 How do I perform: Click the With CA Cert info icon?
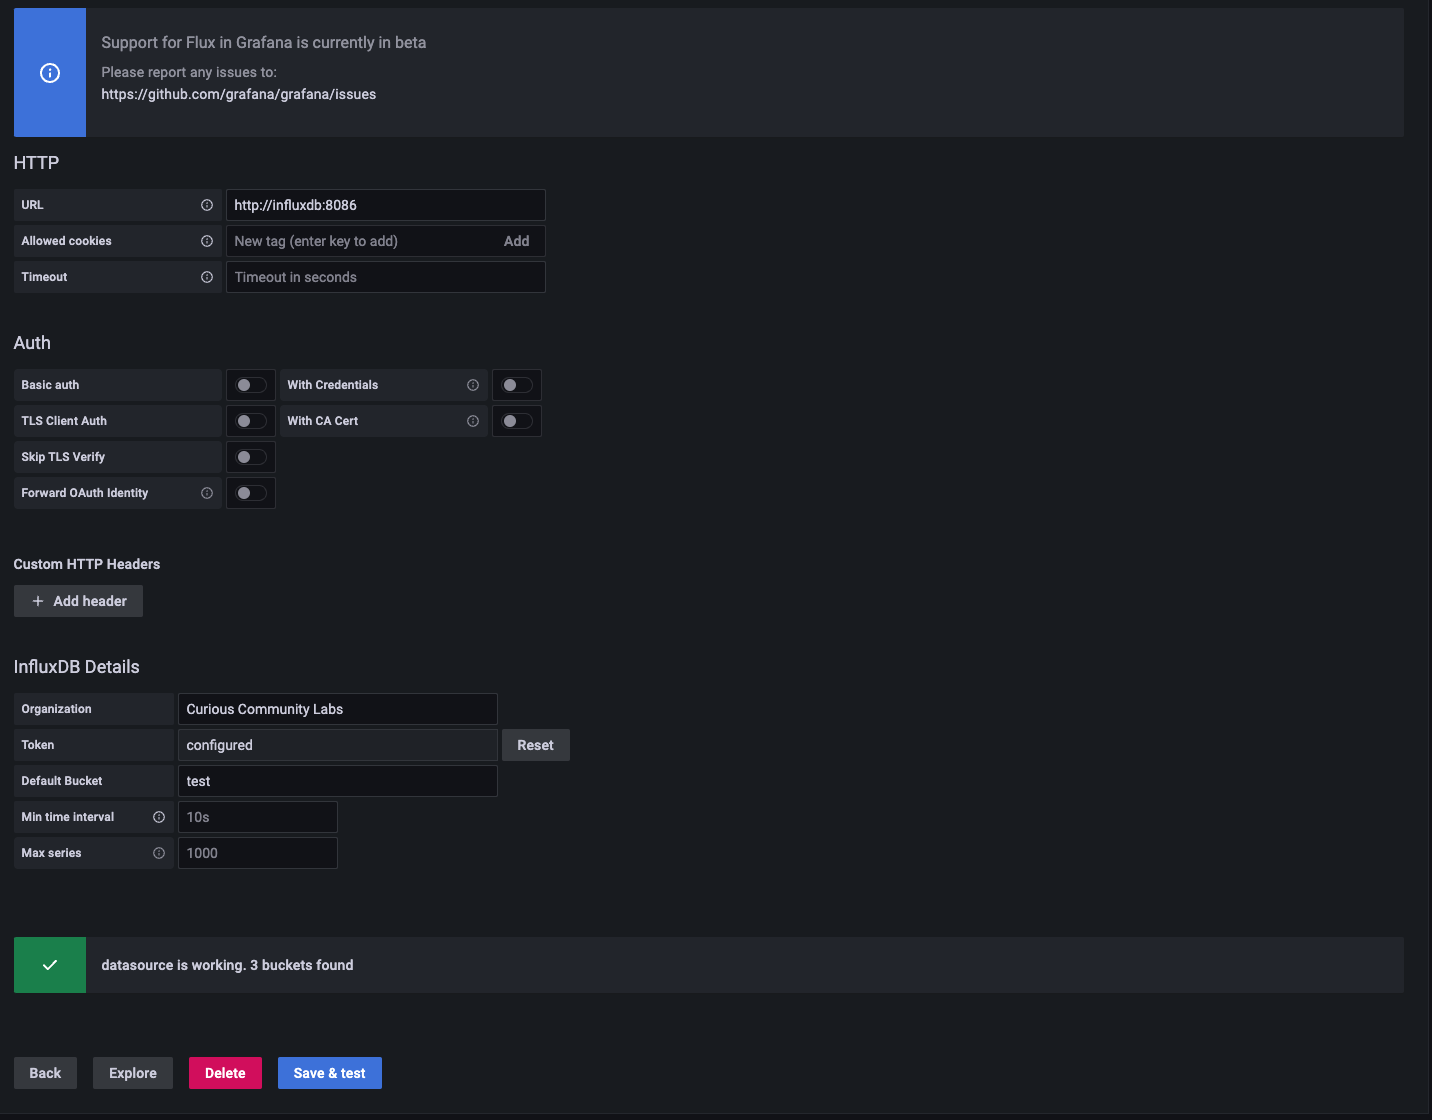click(x=473, y=421)
